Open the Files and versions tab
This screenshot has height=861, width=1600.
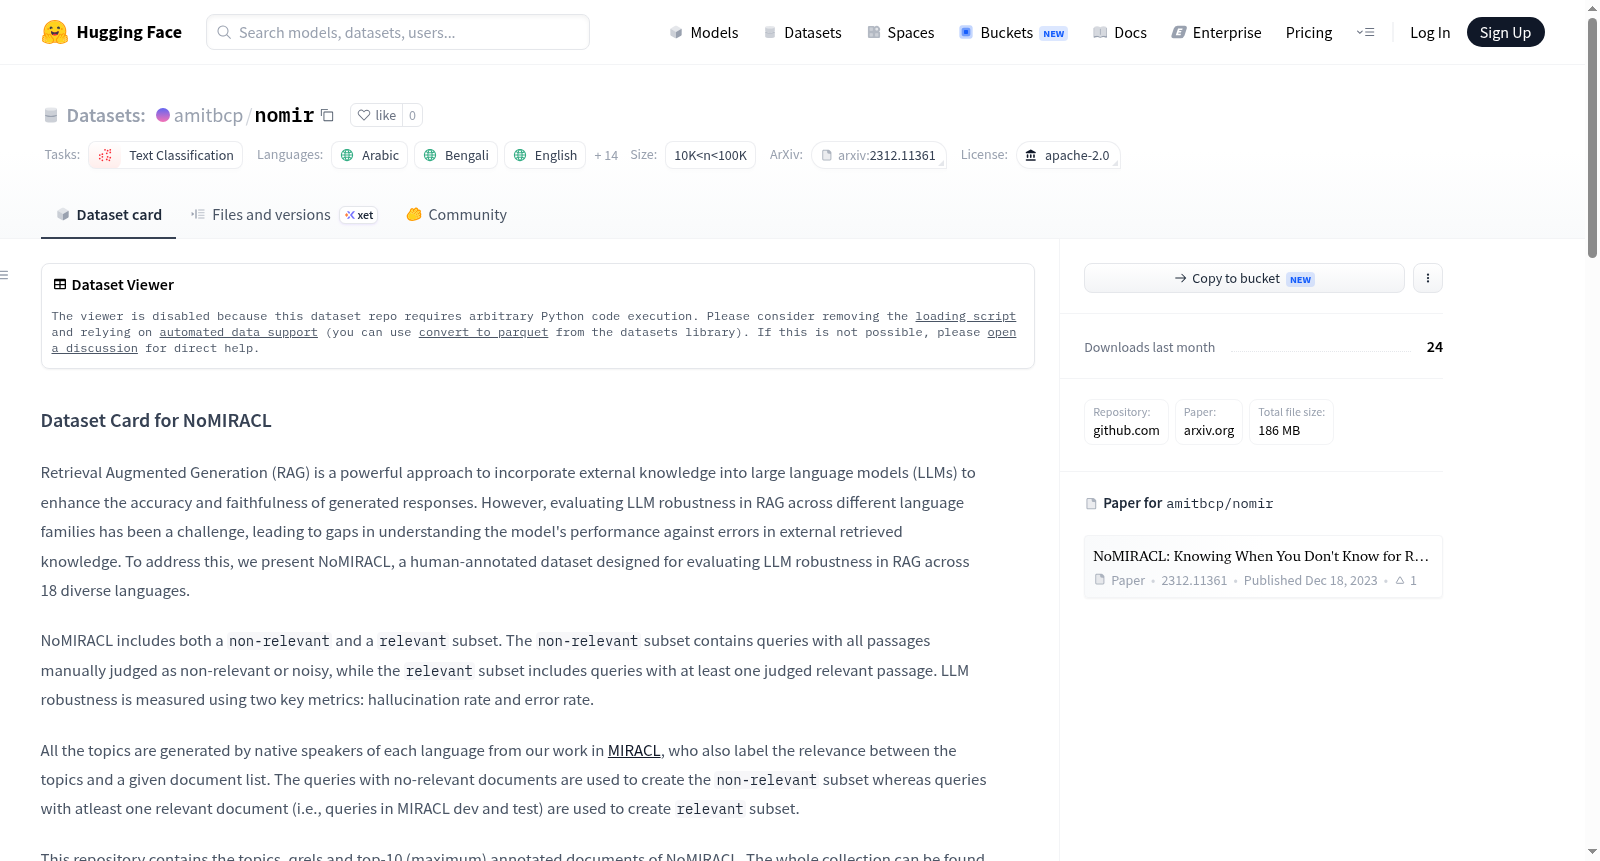click(x=284, y=215)
